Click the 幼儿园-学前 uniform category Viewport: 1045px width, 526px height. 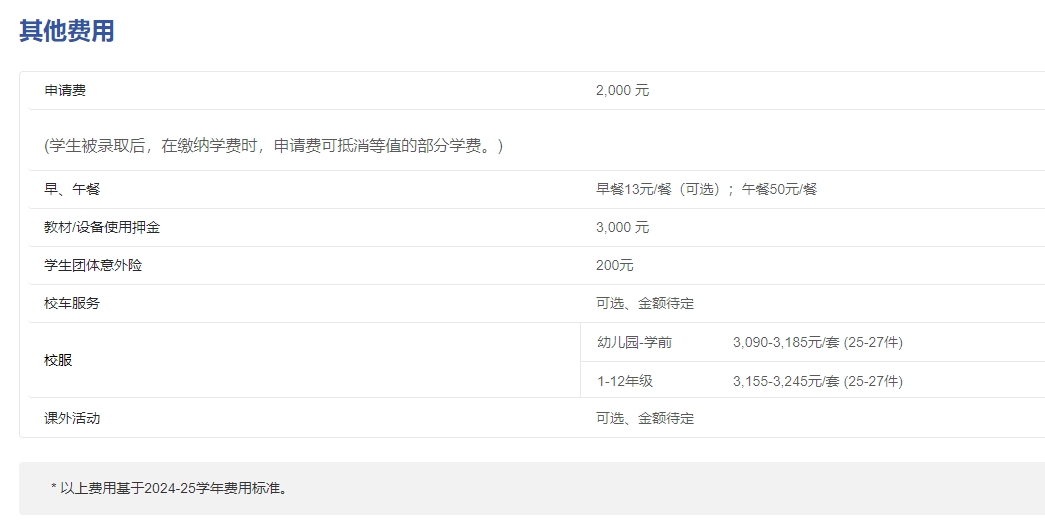coord(634,342)
